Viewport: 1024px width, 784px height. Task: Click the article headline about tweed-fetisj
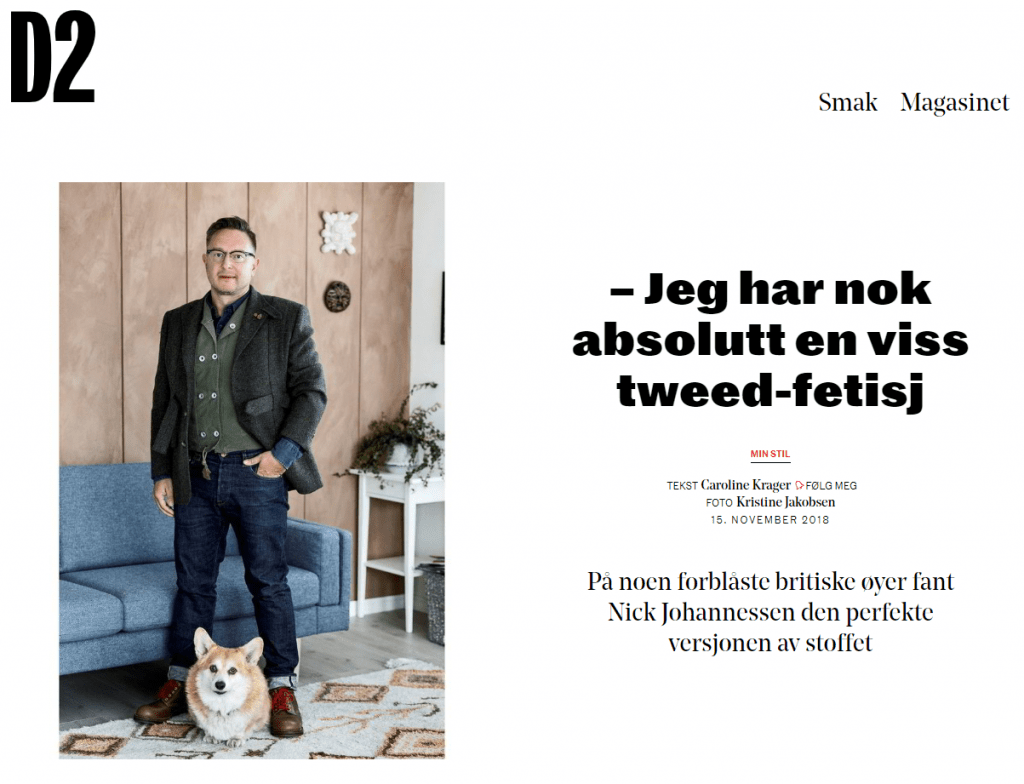pos(770,340)
